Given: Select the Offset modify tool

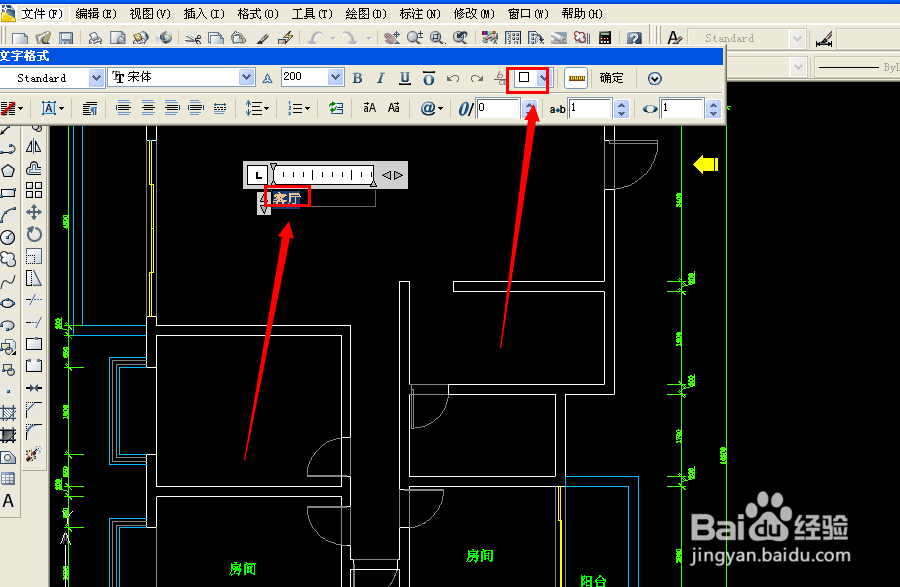Looking at the screenshot, I should click(34, 169).
